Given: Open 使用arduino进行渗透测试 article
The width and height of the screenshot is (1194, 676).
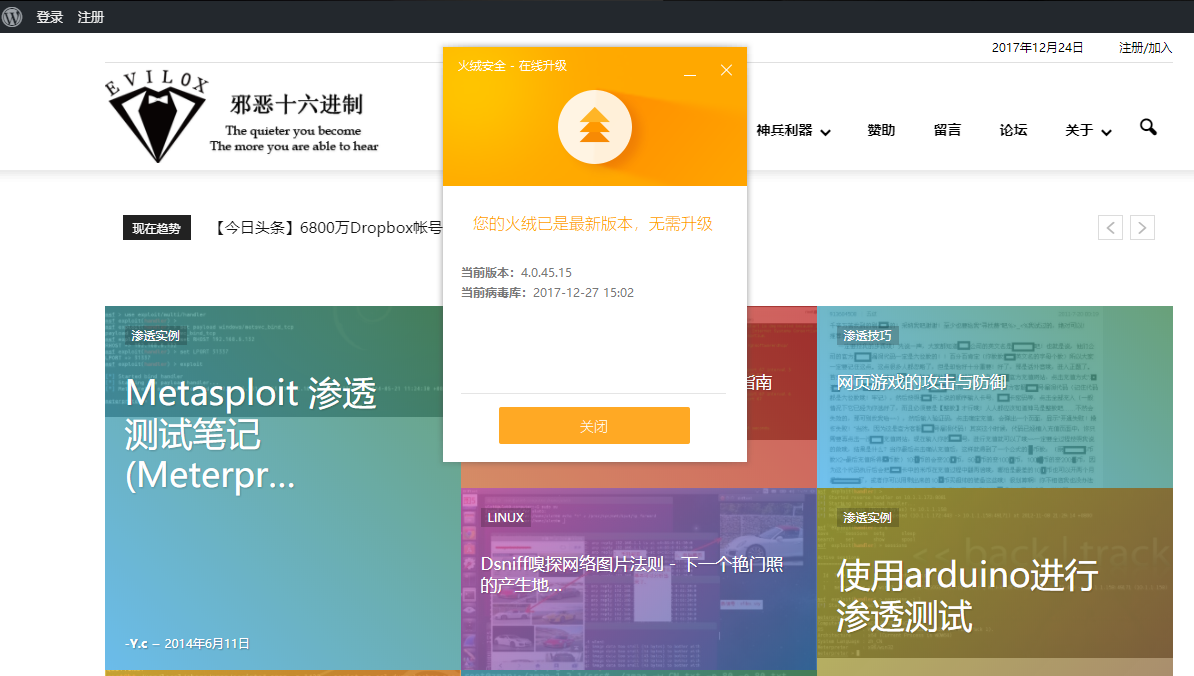Looking at the screenshot, I should (x=967, y=595).
